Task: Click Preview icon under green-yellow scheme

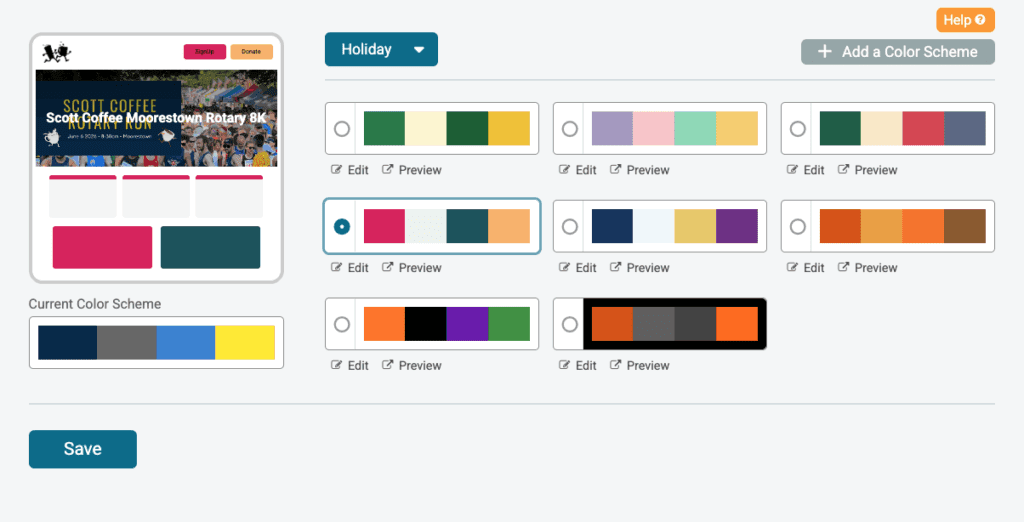Action: coord(388,170)
